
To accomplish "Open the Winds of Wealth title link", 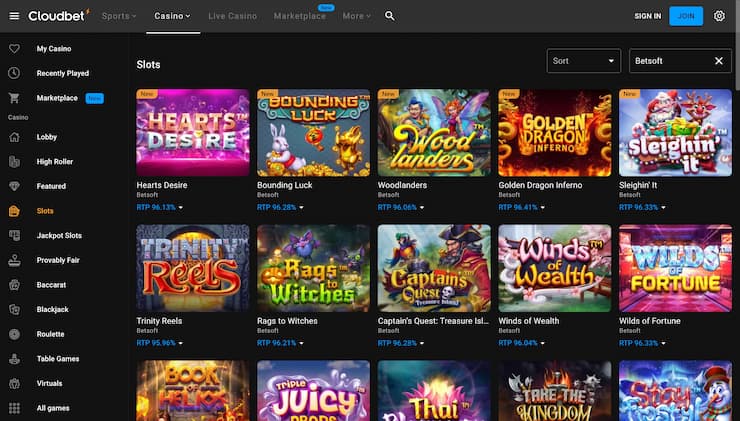I will 529,321.
